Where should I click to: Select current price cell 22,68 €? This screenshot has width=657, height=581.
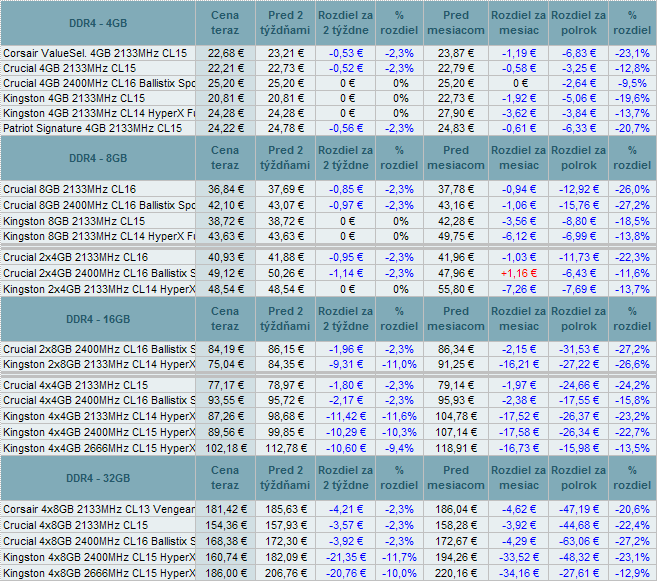(x=225, y=53)
